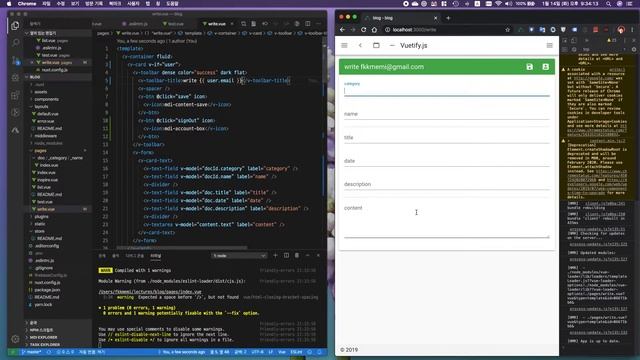The image size is (640, 360).
Task: Open package.json in the file tree
Action: click(47, 290)
